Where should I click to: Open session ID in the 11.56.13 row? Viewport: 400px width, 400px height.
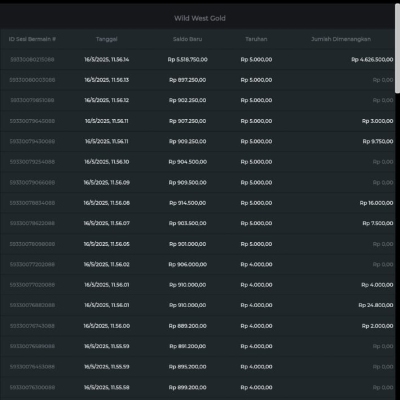[32, 80]
